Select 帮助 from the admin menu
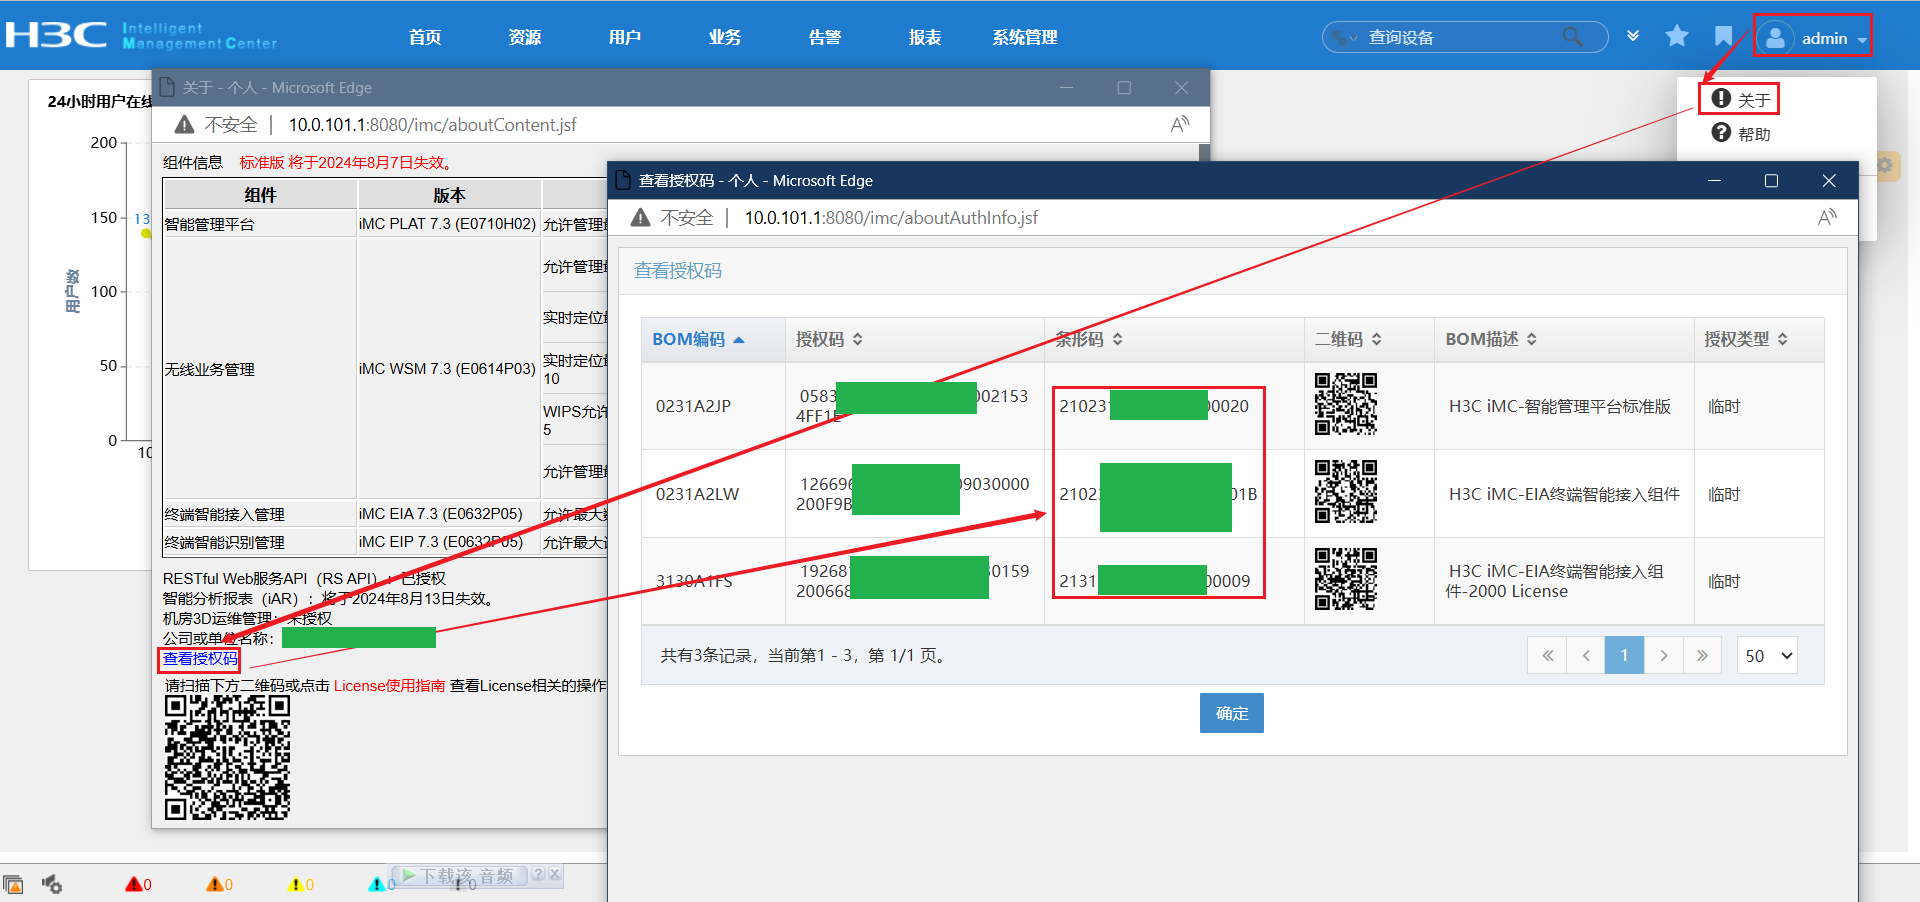The image size is (1920, 902). point(1740,133)
